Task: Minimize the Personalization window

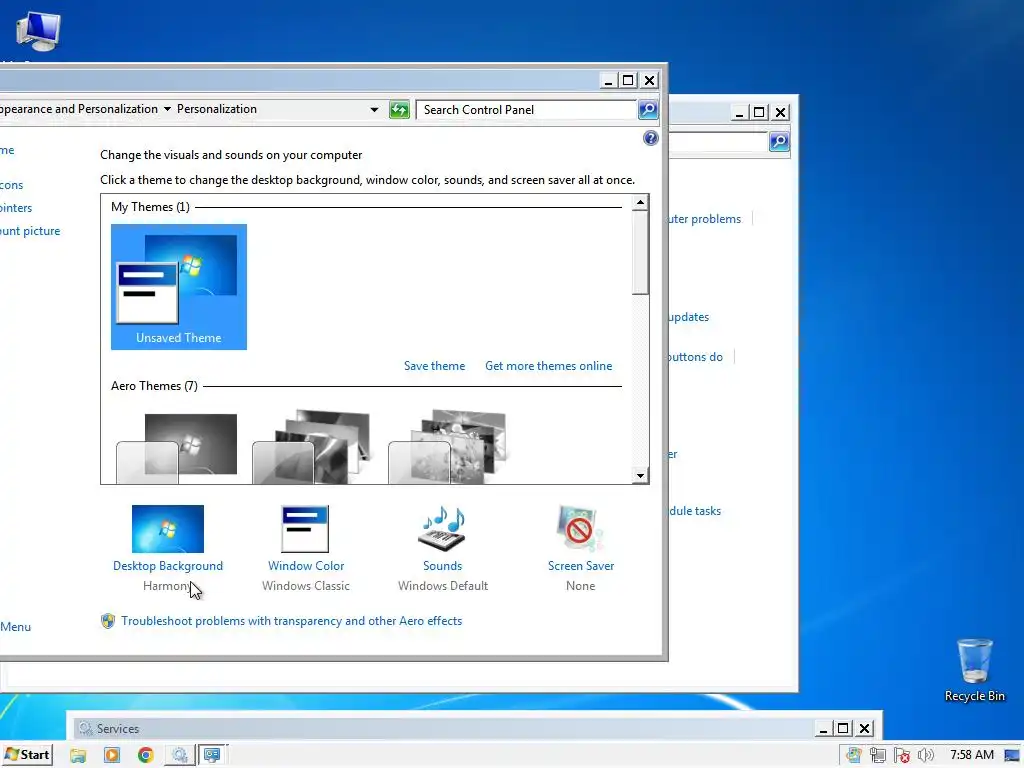Action: pos(608,80)
